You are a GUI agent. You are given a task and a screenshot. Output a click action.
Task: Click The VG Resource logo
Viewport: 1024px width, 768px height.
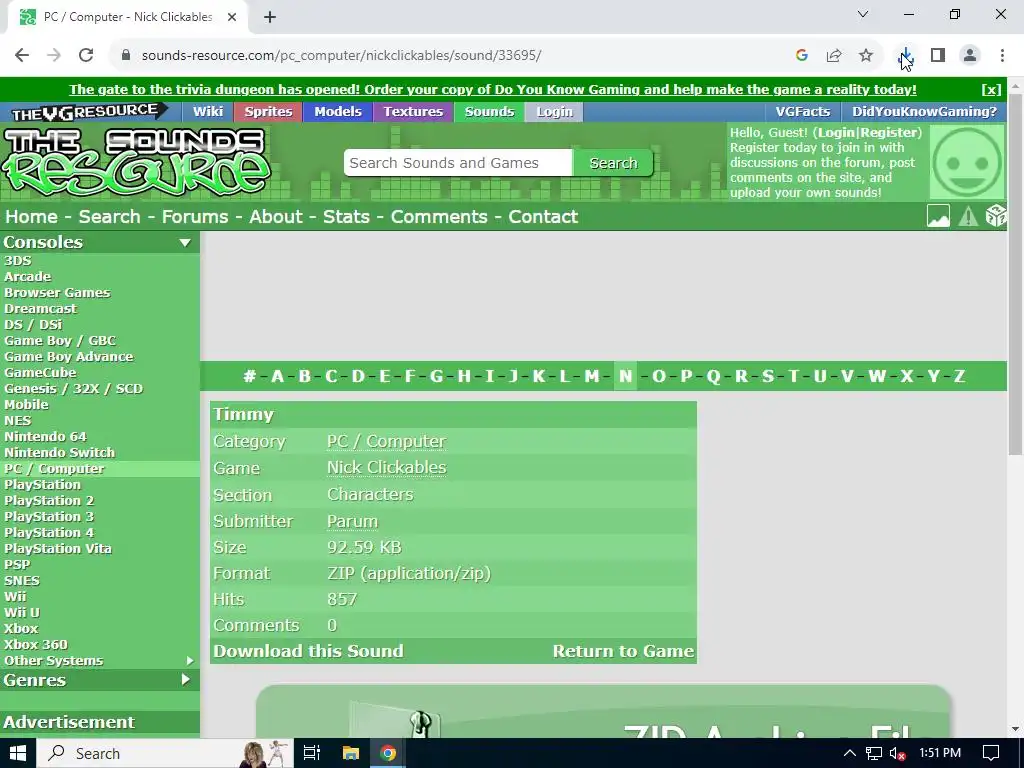point(89,112)
